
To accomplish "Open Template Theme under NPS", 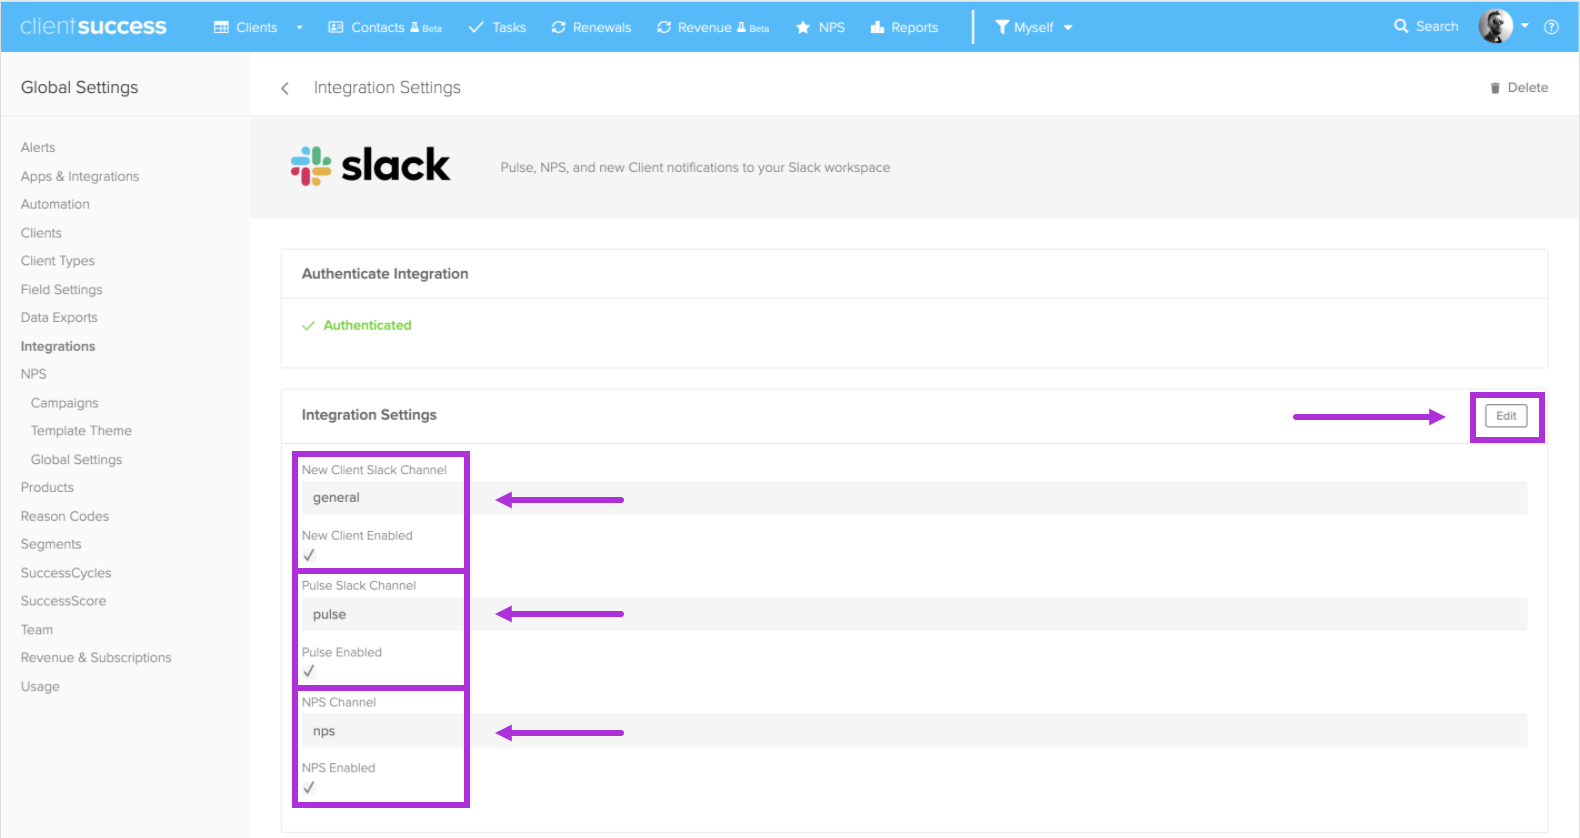I will 81,431.
